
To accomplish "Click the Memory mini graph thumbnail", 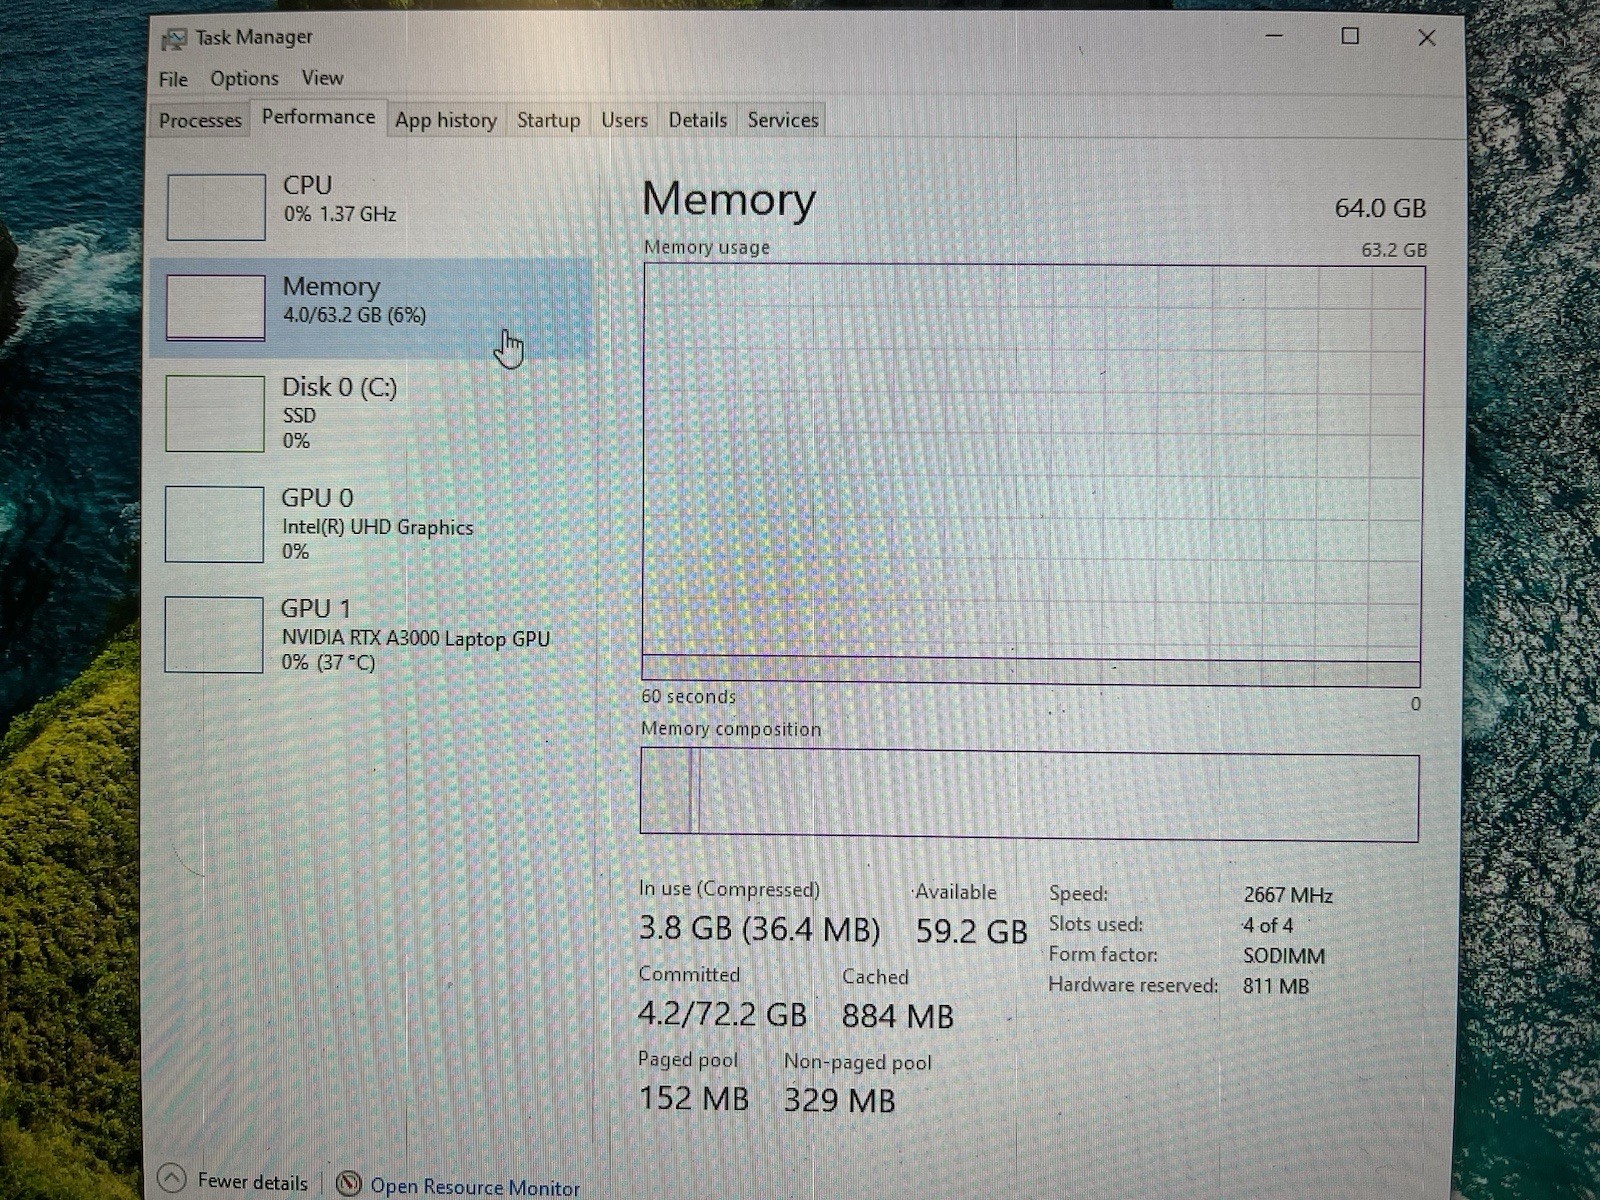I will [x=215, y=307].
